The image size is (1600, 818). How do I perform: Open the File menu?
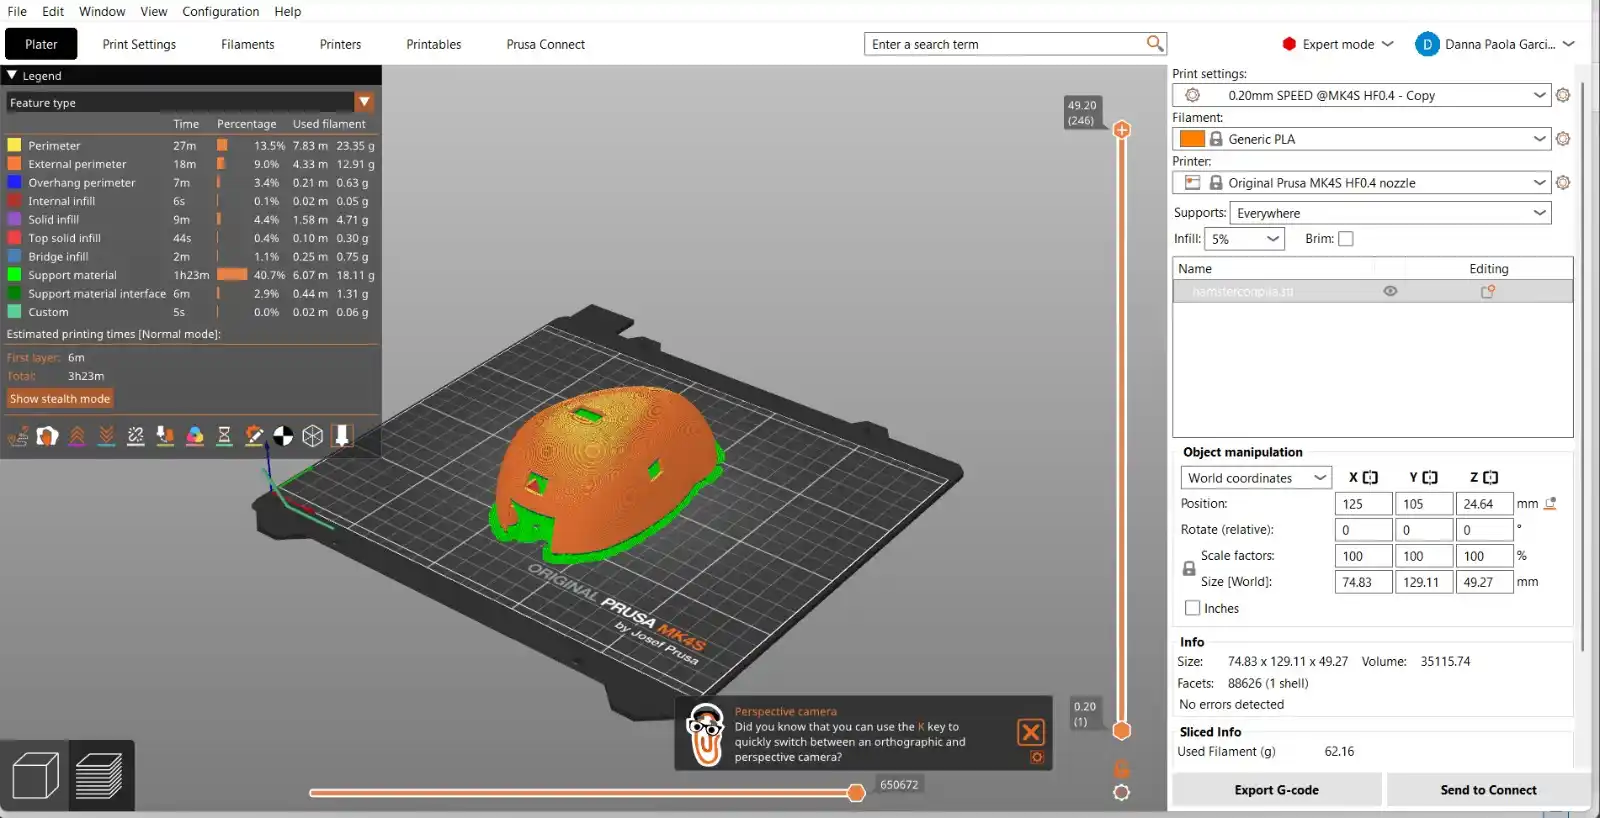[17, 11]
